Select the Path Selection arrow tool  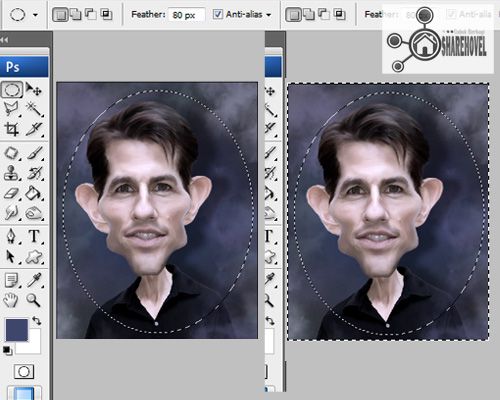click(x=11, y=257)
